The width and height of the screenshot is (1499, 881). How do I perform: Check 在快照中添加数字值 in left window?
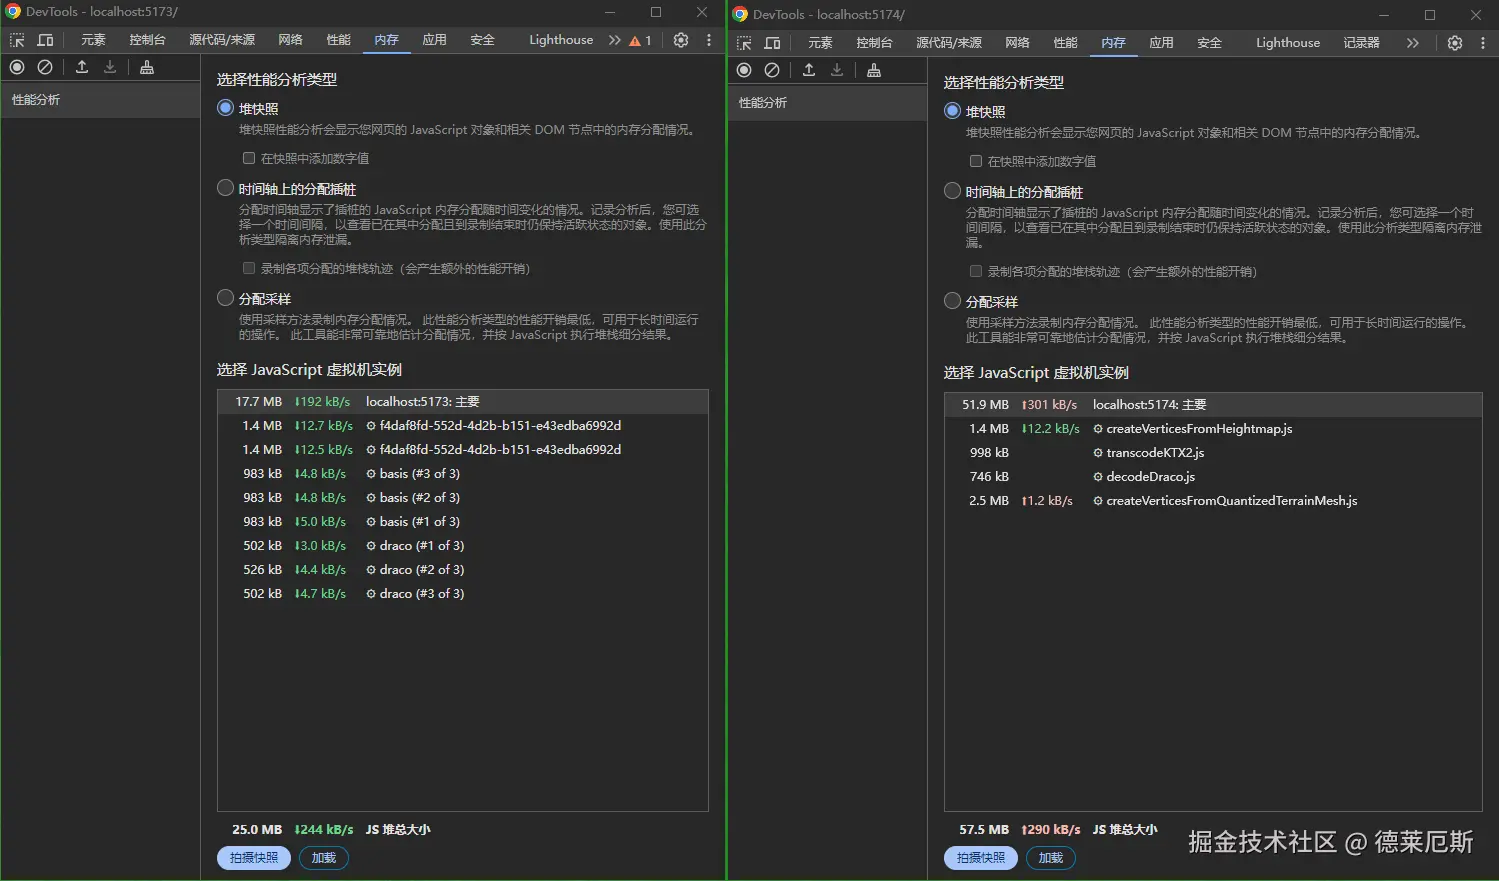249,158
